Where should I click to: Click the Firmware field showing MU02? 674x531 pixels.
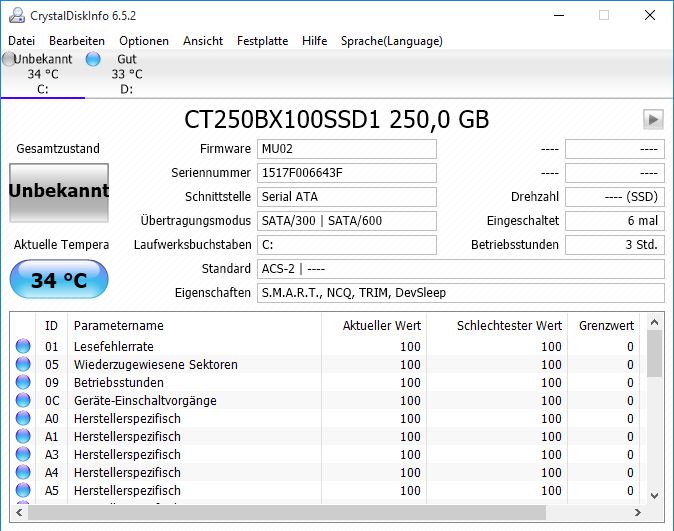(347, 149)
